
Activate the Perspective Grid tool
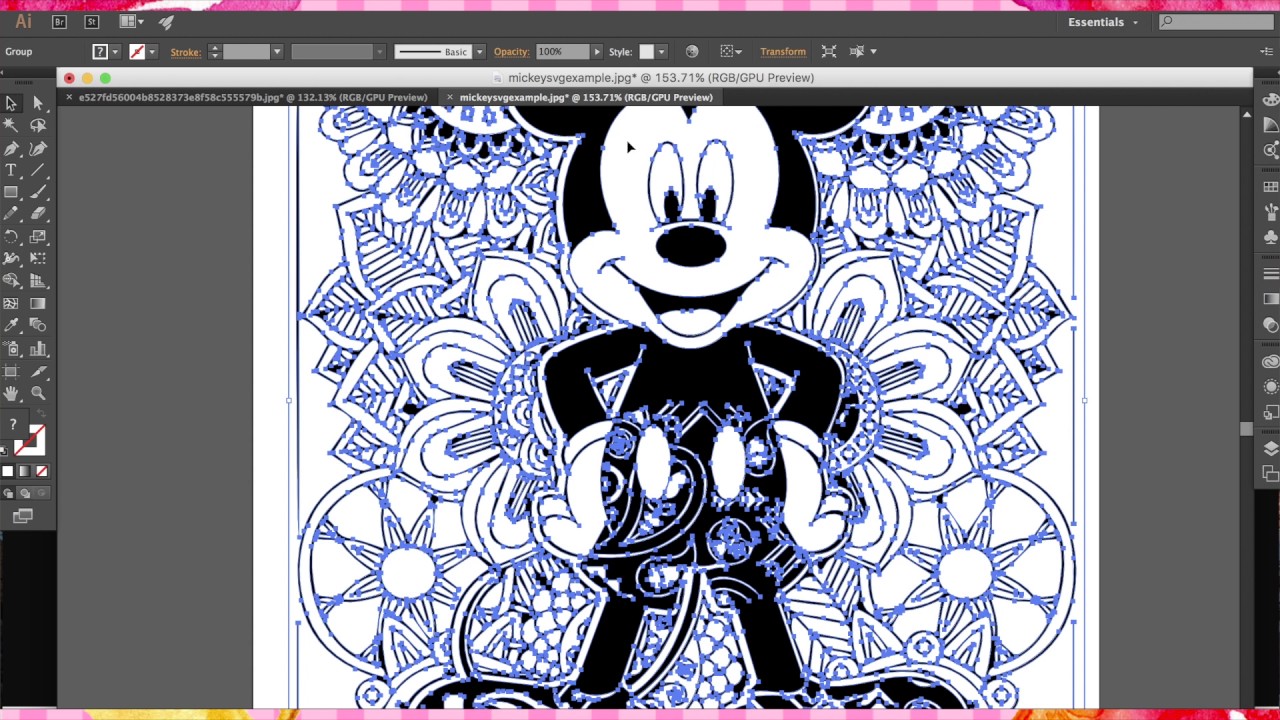pos(38,281)
